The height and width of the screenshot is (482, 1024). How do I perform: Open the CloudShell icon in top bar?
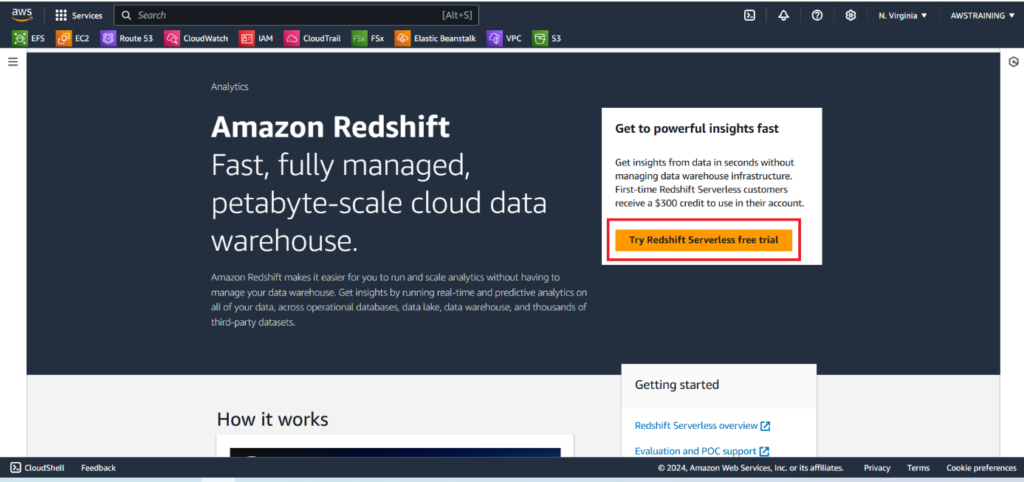click(x=749, y=15)
